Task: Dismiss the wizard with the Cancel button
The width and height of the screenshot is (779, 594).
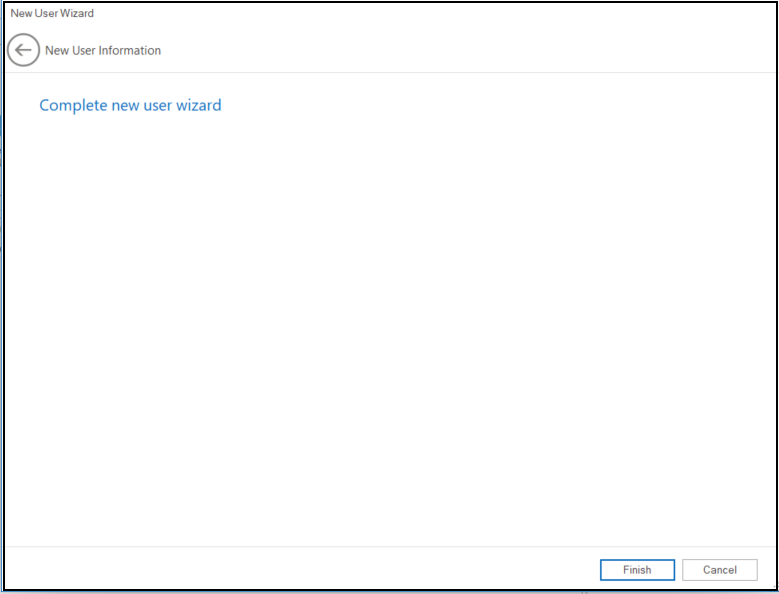Action: click(x=719, y=570)
